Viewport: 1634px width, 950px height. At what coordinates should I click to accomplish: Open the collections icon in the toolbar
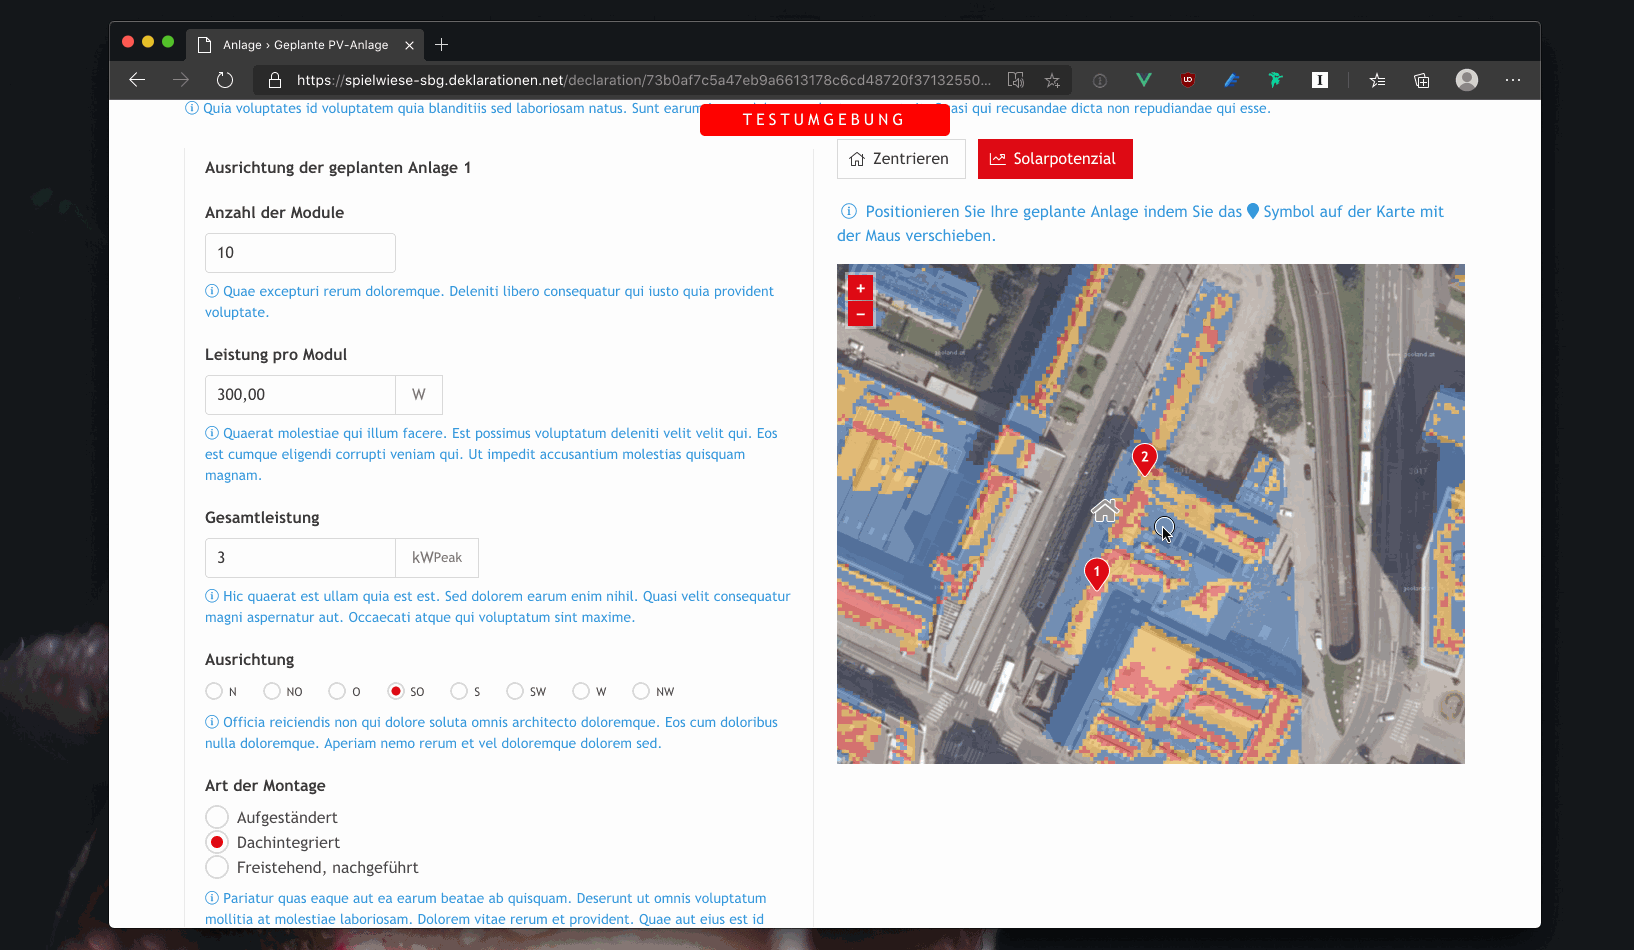(1422, 80)
